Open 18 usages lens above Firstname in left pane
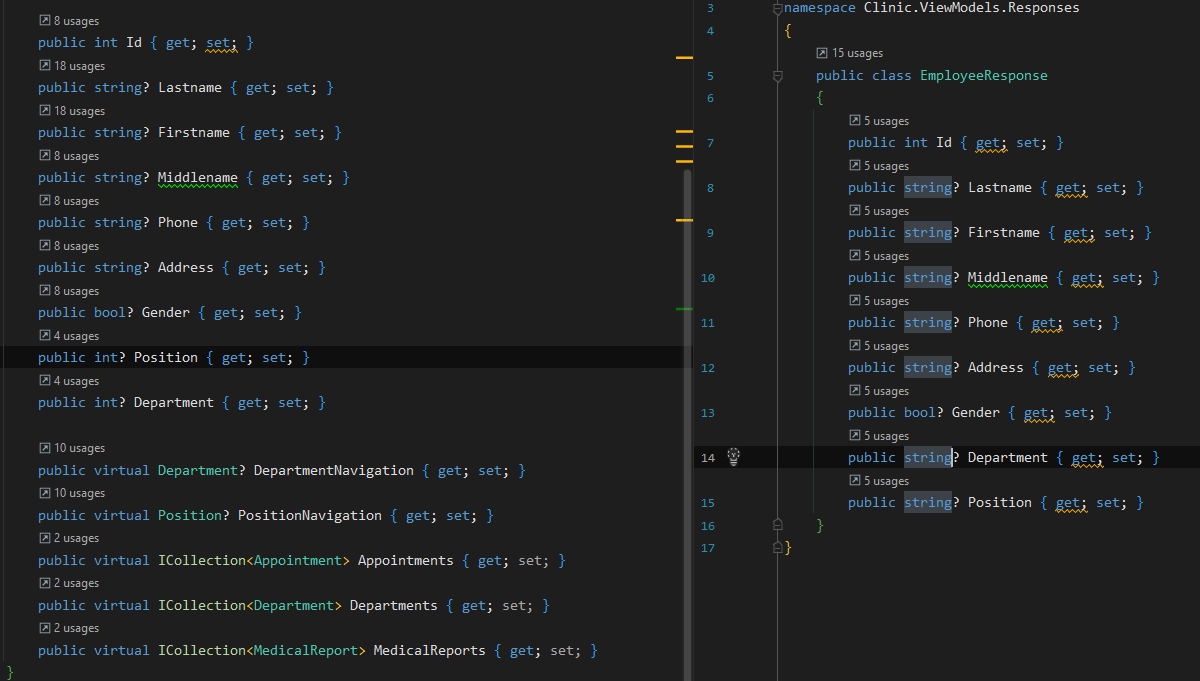 [72, 111]
